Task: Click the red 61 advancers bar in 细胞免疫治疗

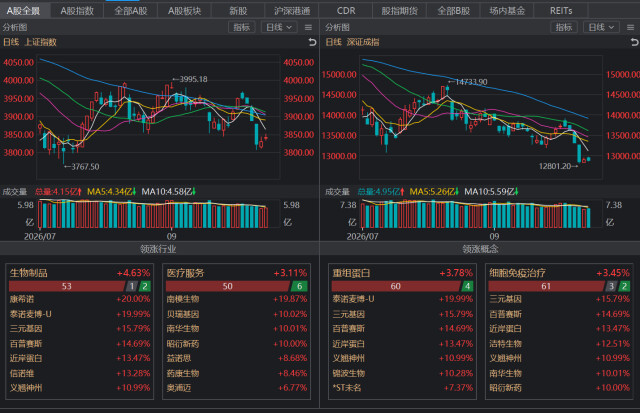Action: (x=546, y=286)
